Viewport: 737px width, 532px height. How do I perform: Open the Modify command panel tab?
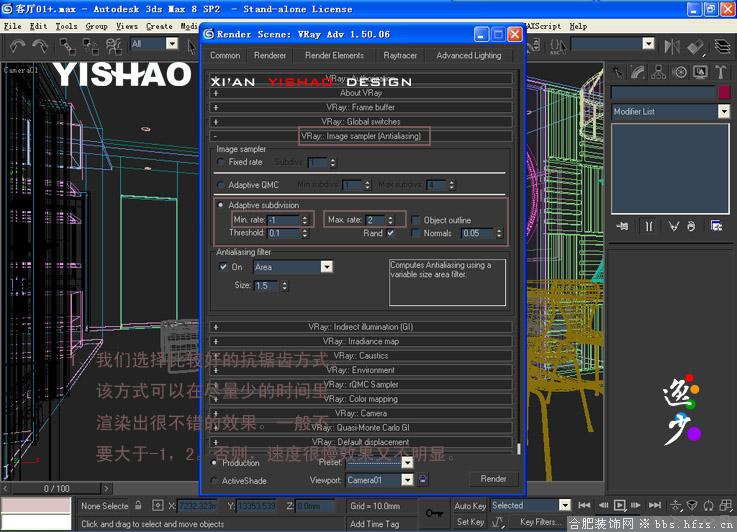pyautogui.click(x=638, y=72)
